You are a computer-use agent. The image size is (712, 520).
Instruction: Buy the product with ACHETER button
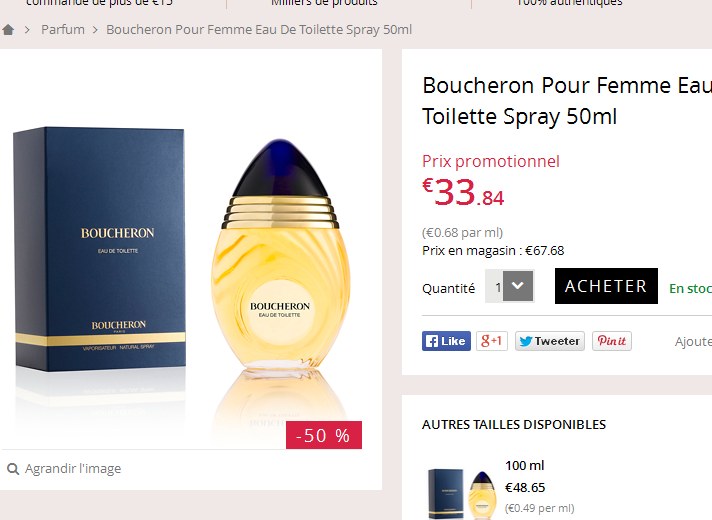pyautogui.click(x=606, y=286)
